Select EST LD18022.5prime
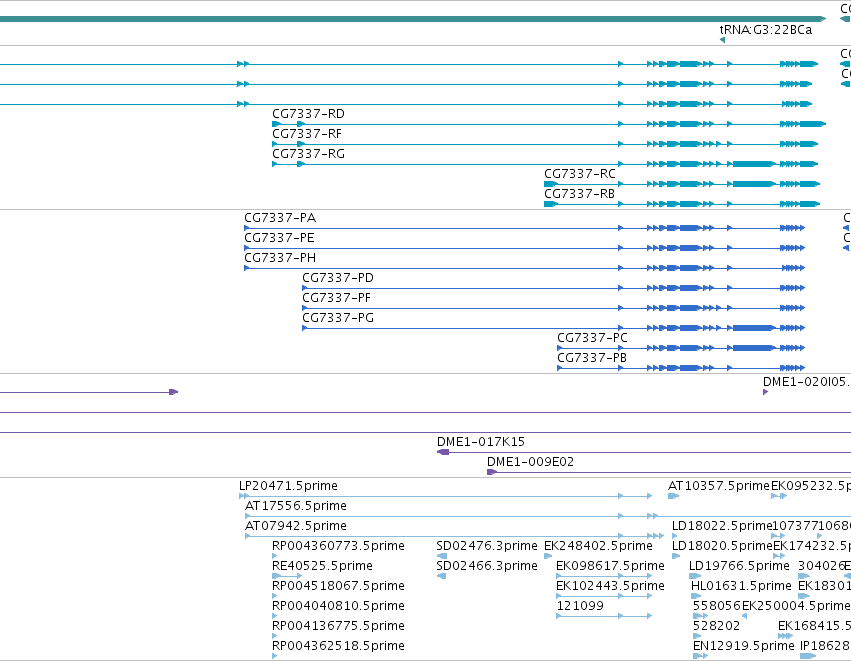The width and height of the screenshot is (851, 661). (x=722, y=526)
